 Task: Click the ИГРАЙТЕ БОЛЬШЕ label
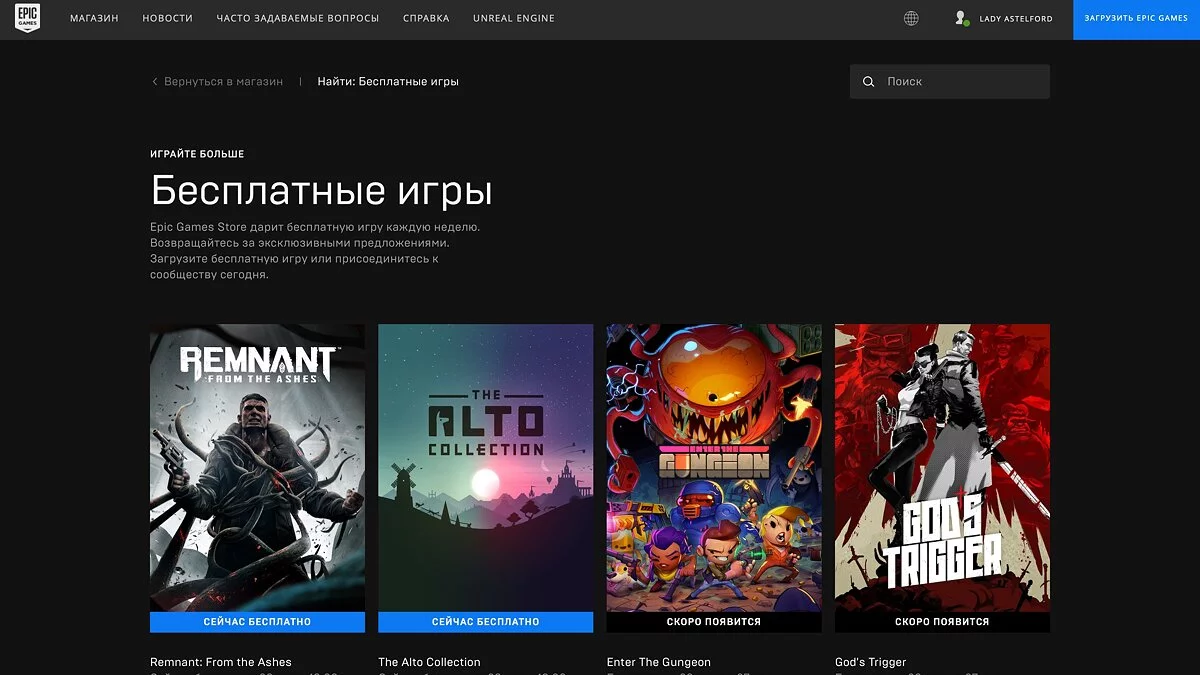pyautogui.click(x=197, y=154)
